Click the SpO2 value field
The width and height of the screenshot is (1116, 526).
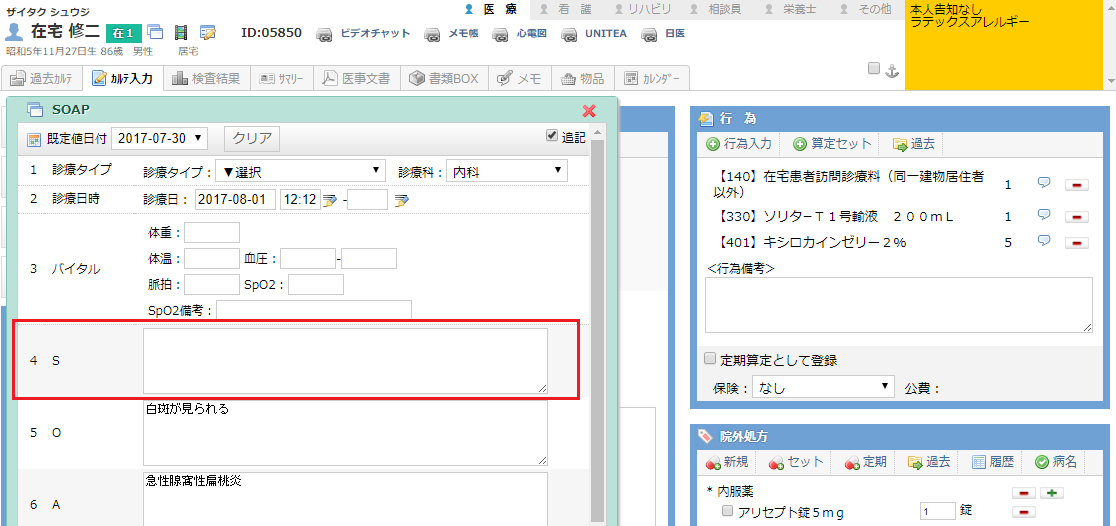pos(316,285)
